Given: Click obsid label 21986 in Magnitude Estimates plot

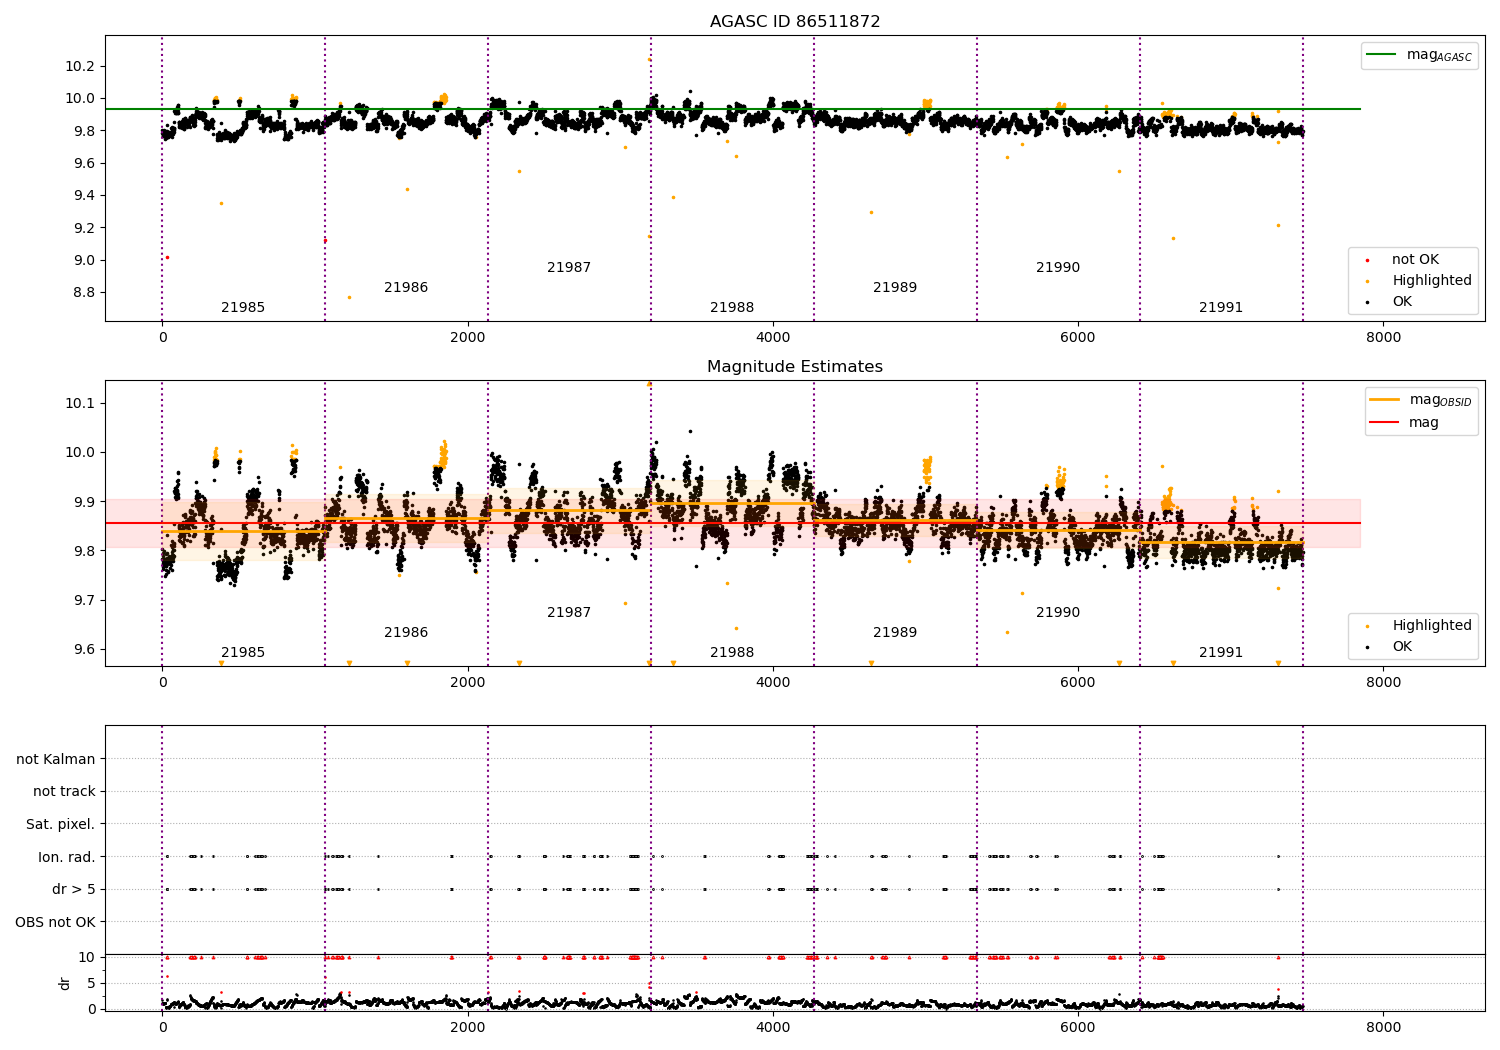Looking at the screenshot, I should (x=406, y=633).
